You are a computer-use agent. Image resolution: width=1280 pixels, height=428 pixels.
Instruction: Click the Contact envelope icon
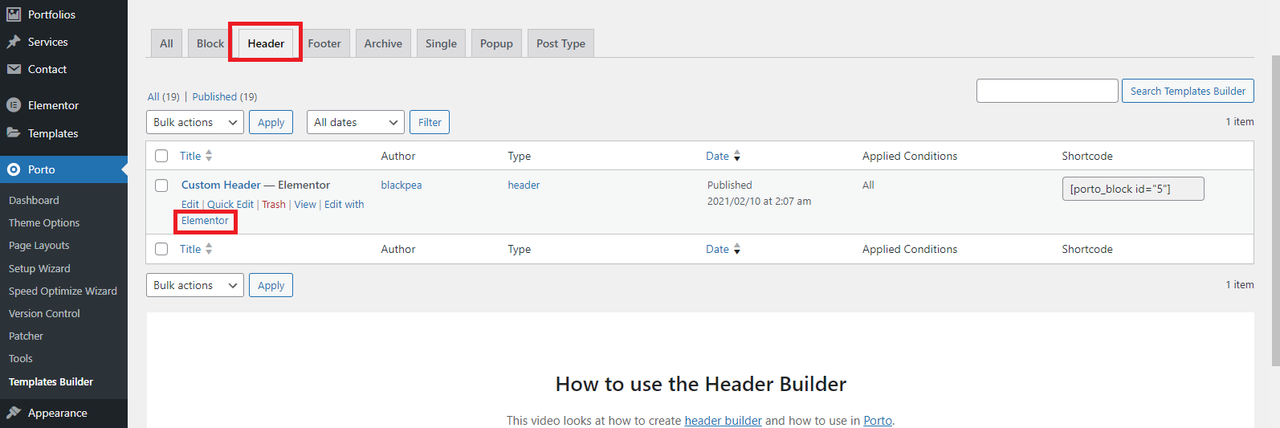point(14,69)
